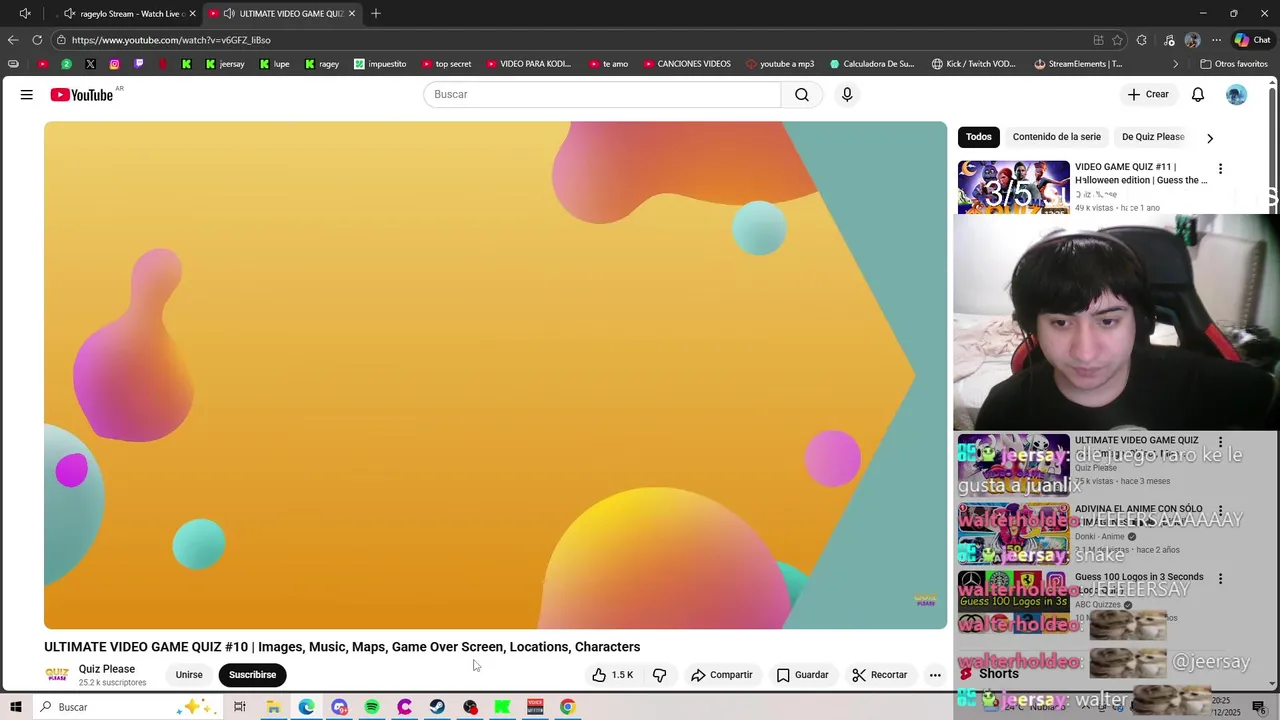Image resolution: width=1280 pixels, height=720 pixels.
Task: Open the VIDEO GAME QUIZ #11 thumbnail
Action: coord(1014,187)
